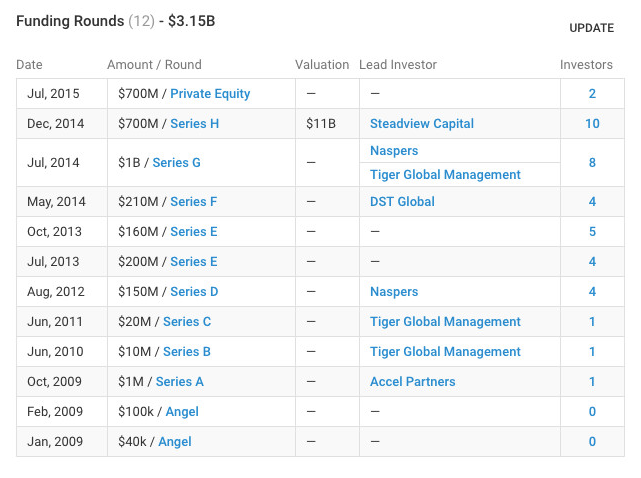Click the 10 investors count for Series H
Viewport: 641px width, 478px height.
(x=592, y=124)
